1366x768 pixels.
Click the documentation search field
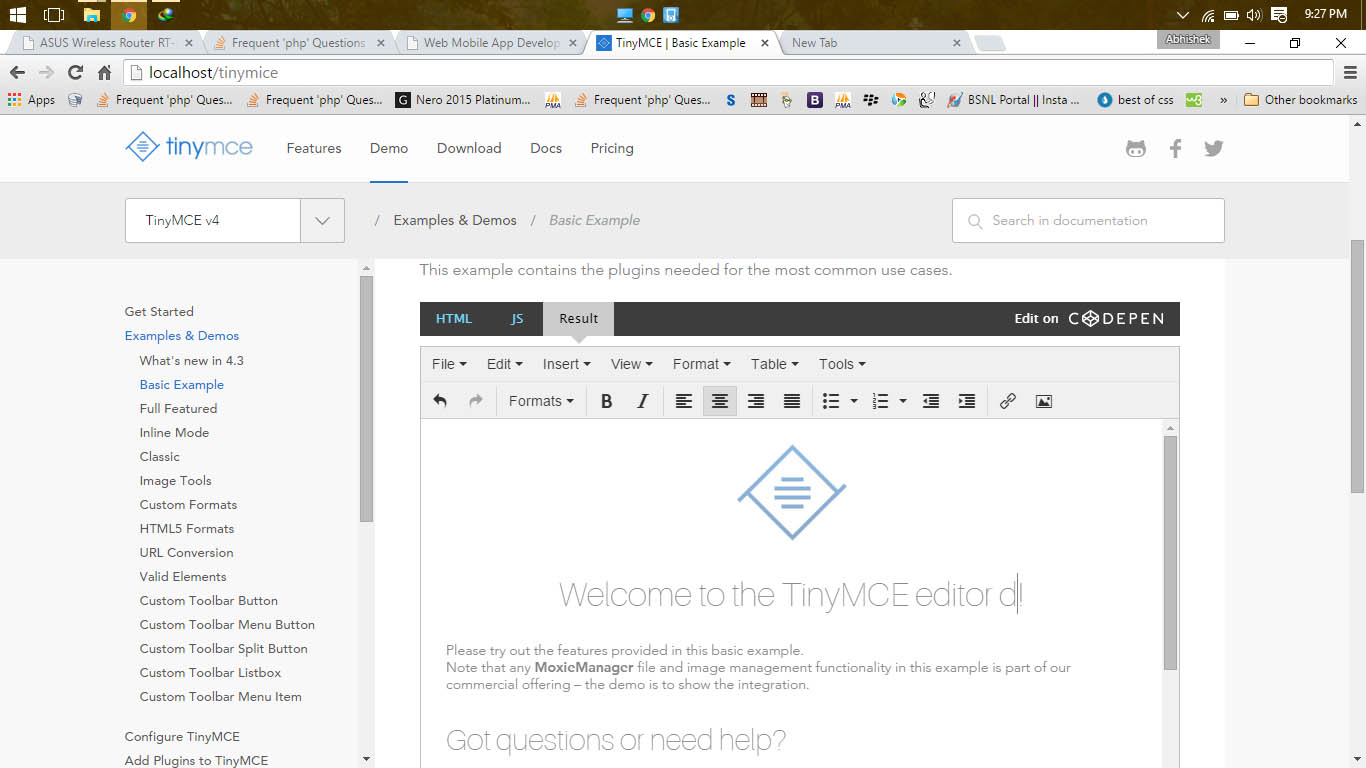(1088, 221)
